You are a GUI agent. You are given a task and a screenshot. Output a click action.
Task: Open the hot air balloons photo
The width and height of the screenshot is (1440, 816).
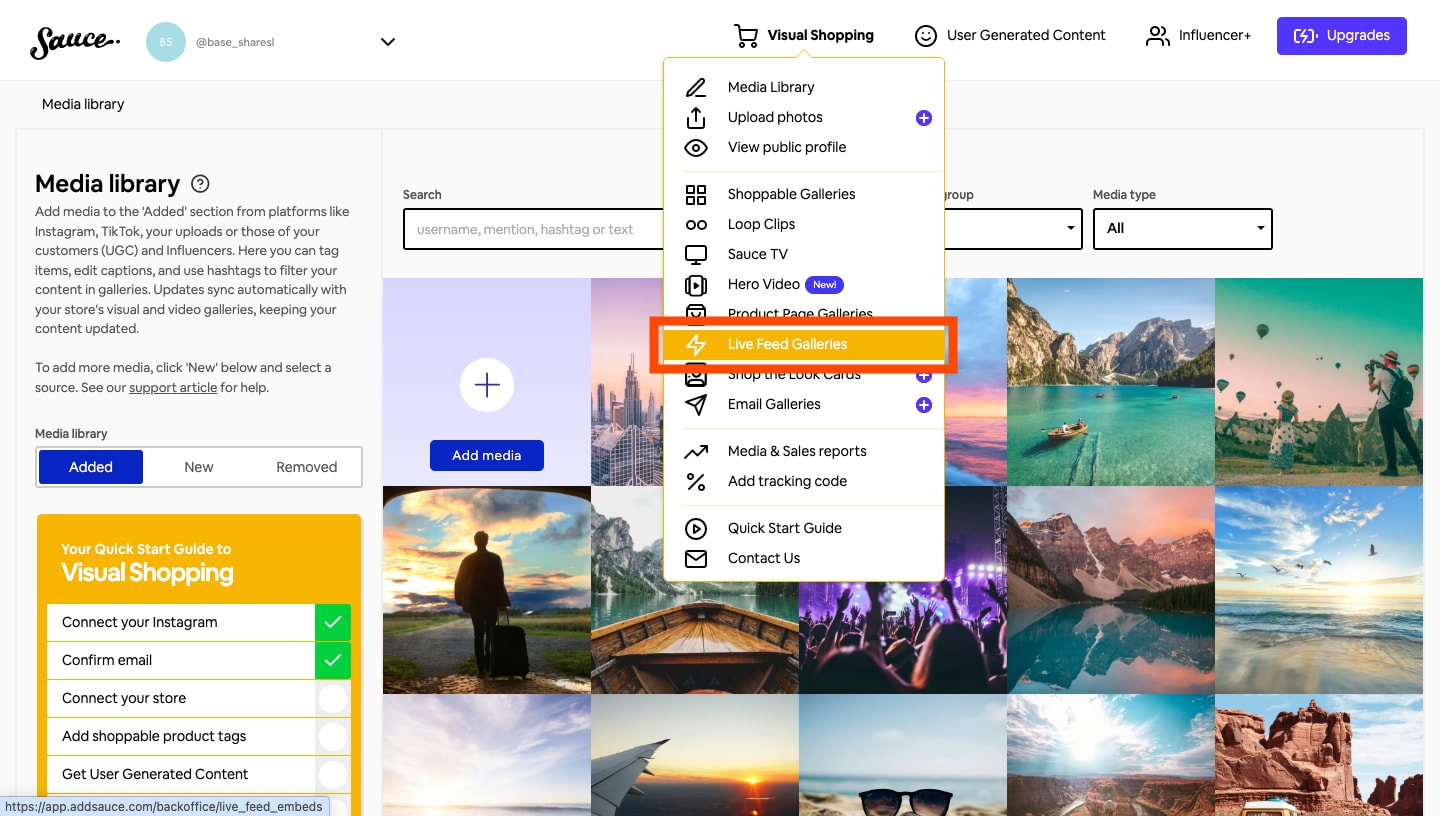tap(1319, 382)
